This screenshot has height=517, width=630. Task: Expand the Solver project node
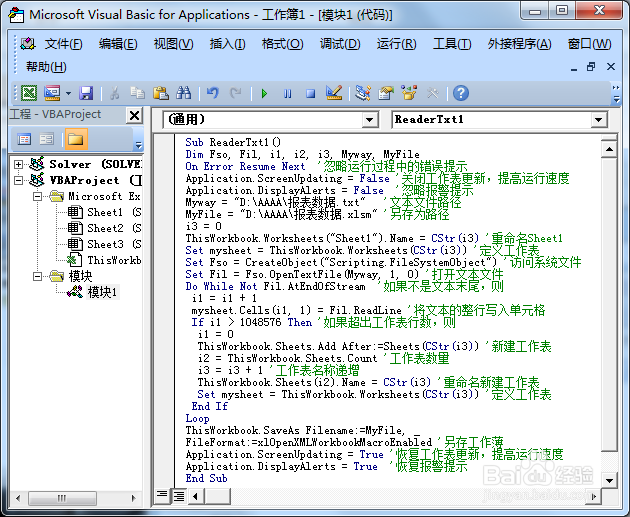coord(18,164)
